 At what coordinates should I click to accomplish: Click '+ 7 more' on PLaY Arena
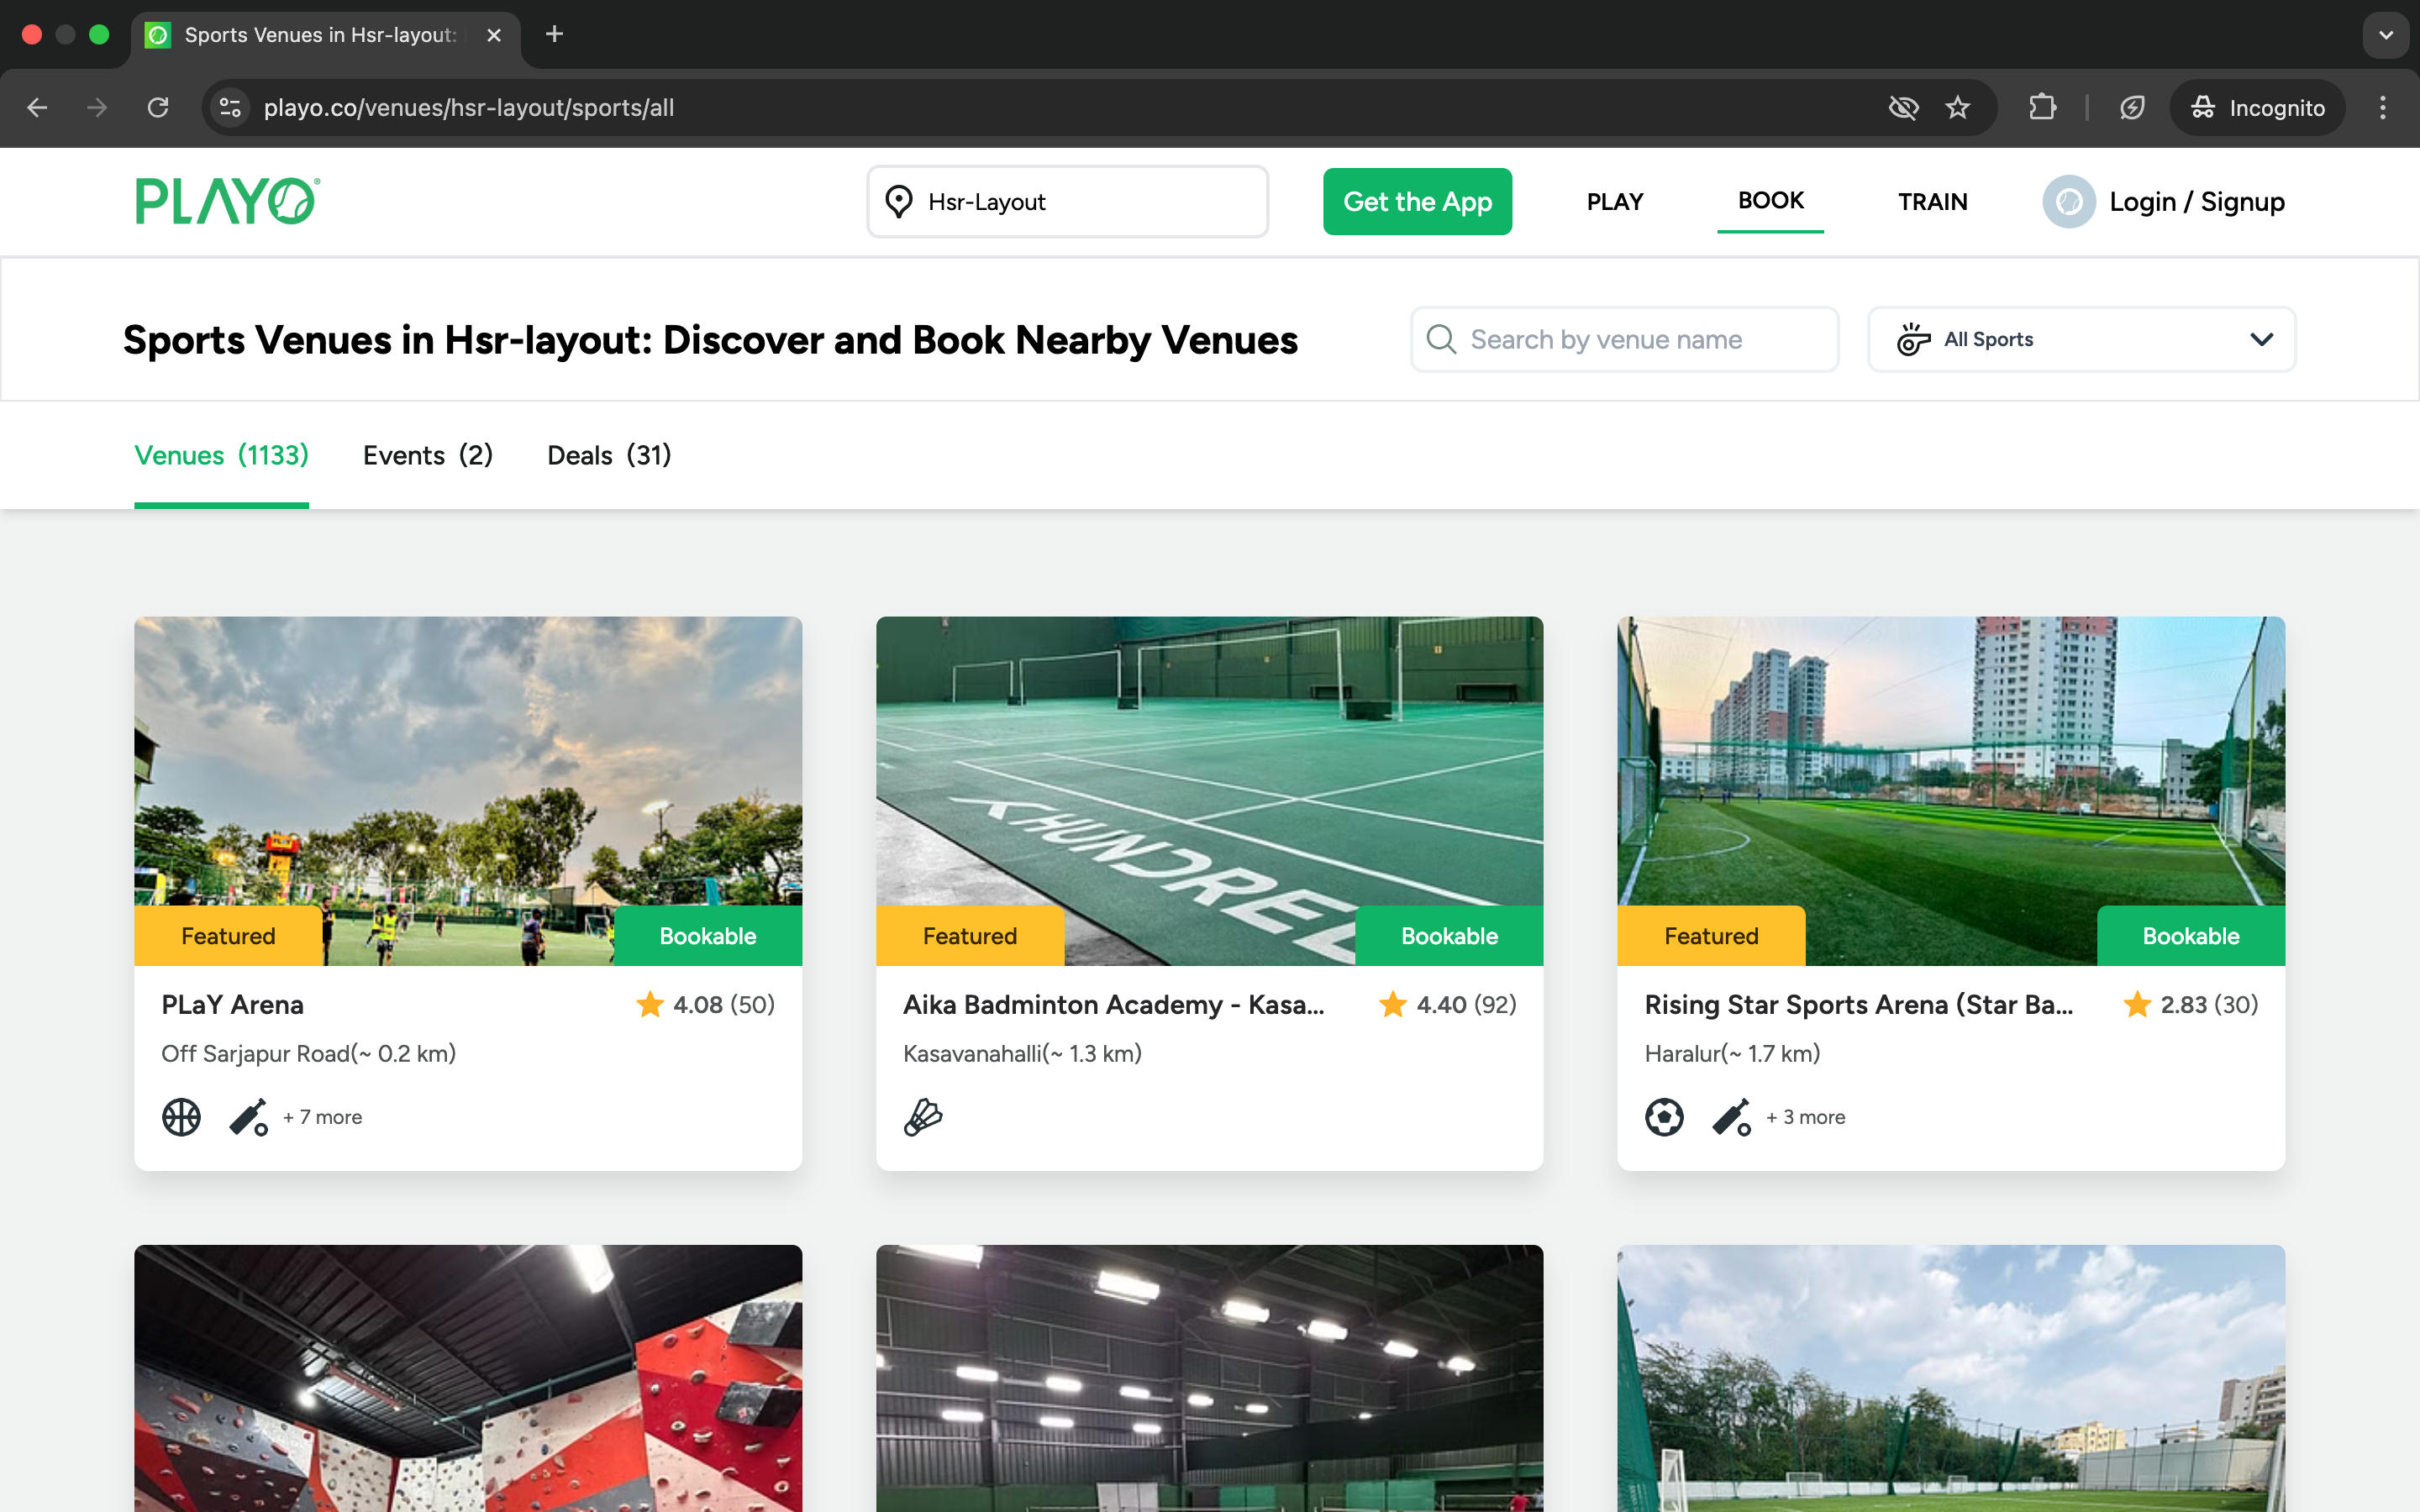coord(322,1117)
